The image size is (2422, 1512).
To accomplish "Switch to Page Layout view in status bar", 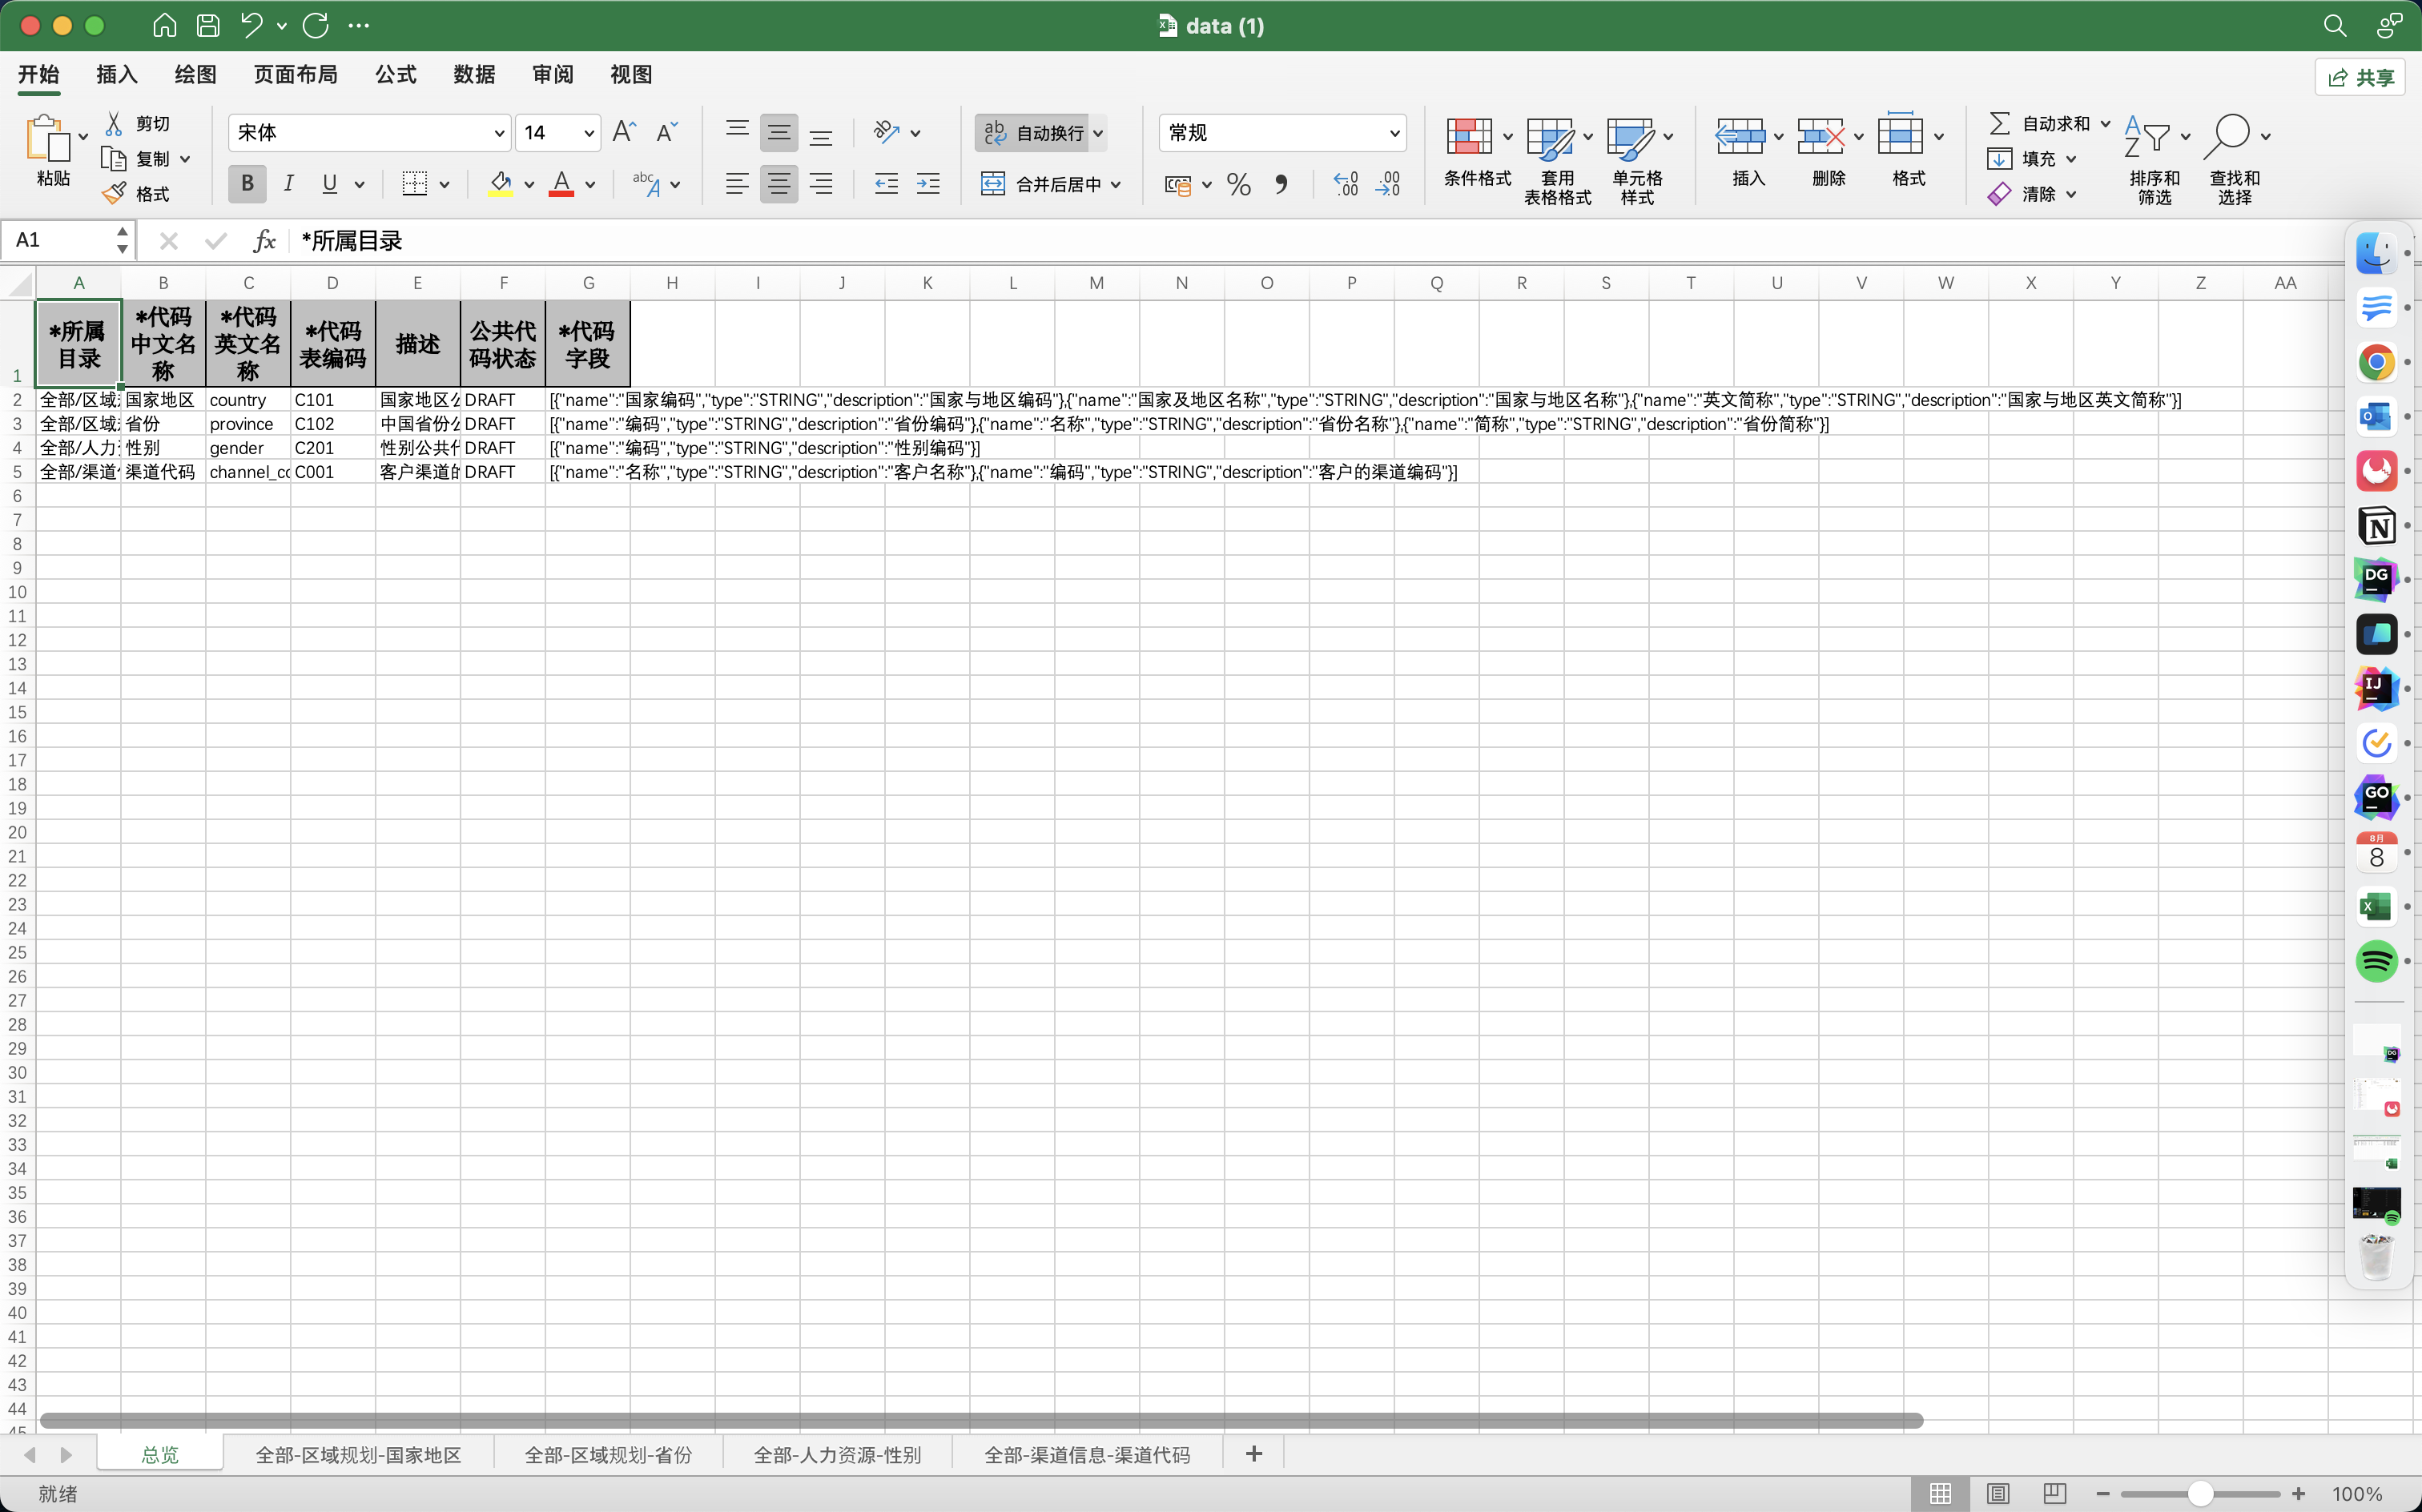I will pos(1998,1493).
